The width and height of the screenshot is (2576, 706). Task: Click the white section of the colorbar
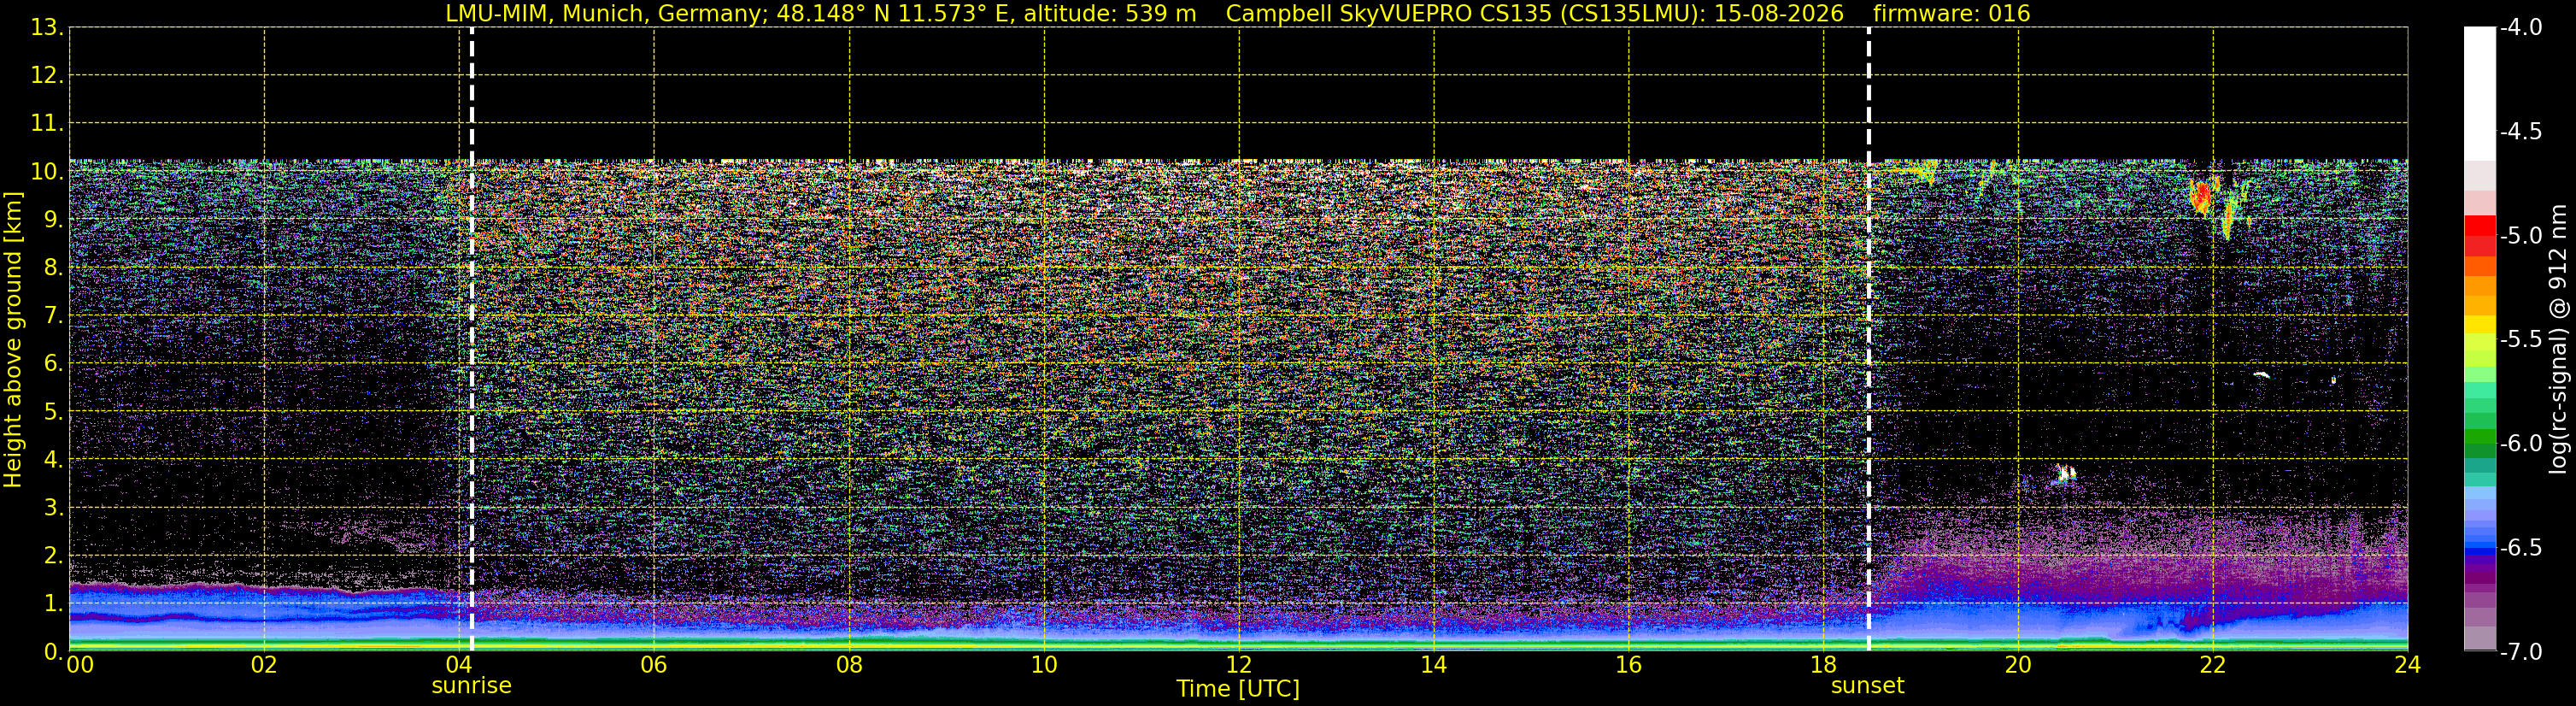[2479, 94]
